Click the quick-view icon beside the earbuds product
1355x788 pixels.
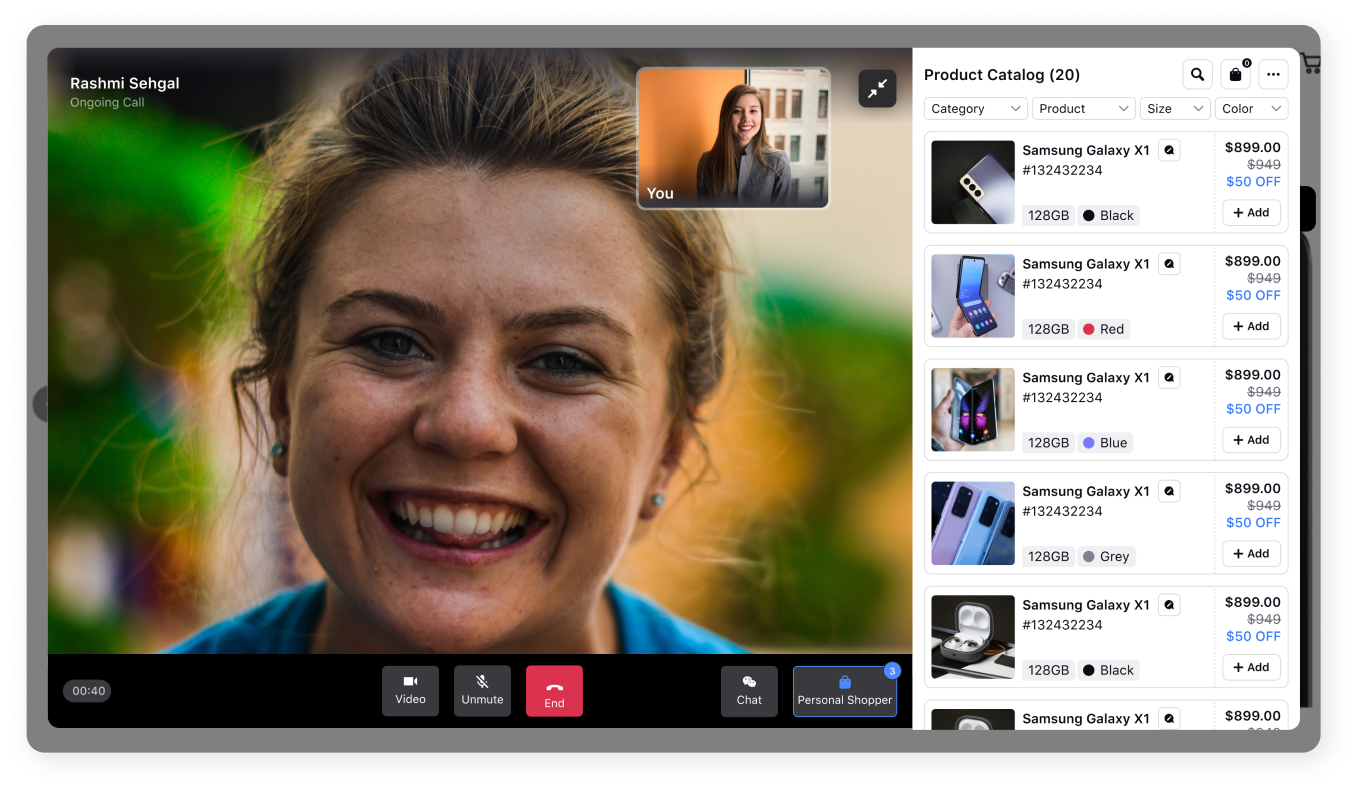tap(1169, 605)
